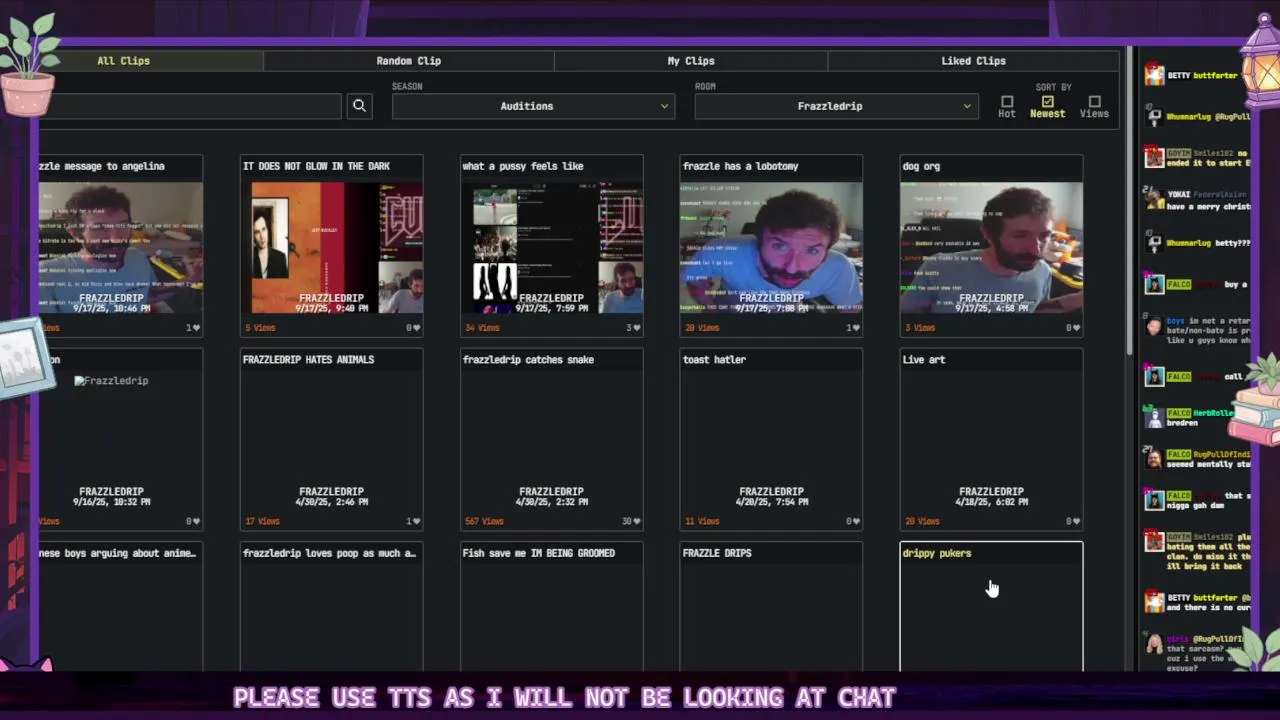Screen dimensions: 1280x720
Task: Open clip thumbnail 'frazzle has a lobotomy'
Action: (771, 247)
